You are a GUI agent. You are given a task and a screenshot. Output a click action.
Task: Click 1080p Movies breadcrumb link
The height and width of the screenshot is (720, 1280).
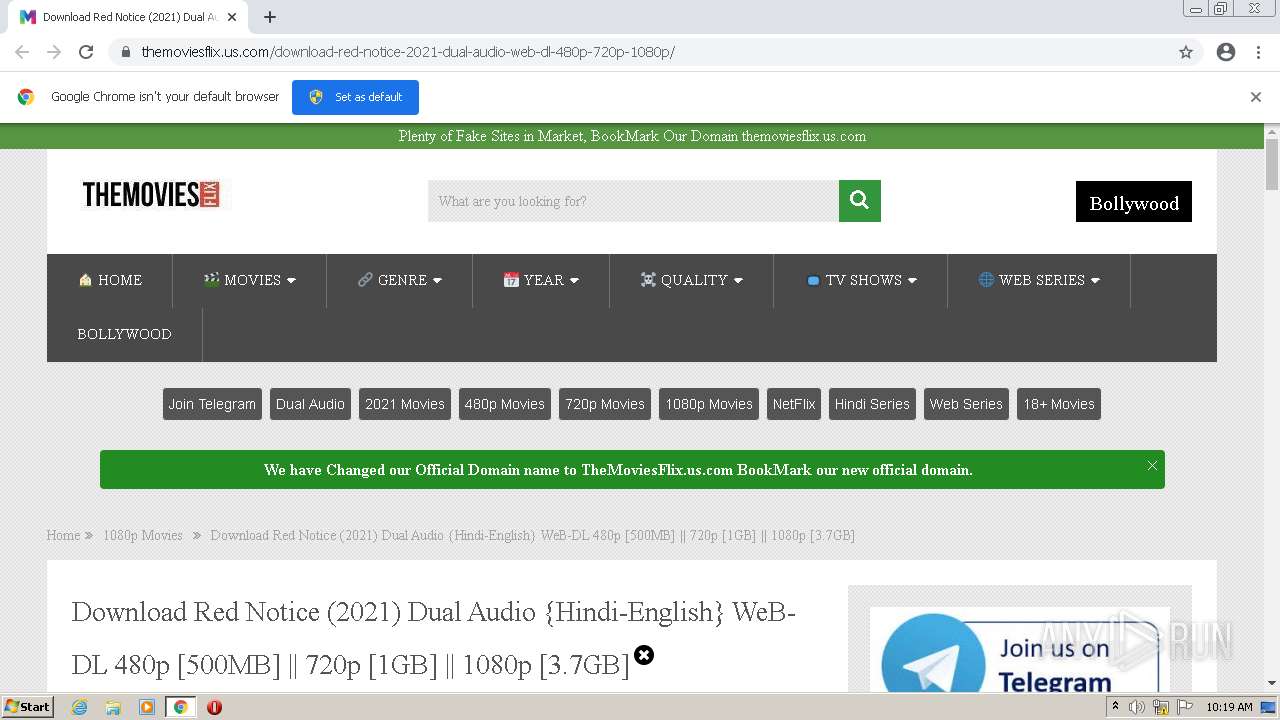[143, 536]
